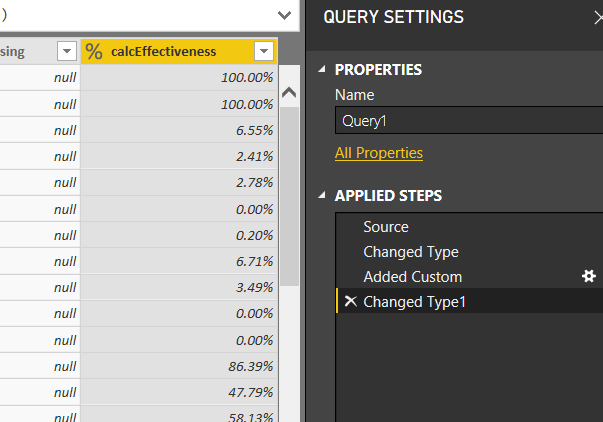
Task: Select the cell showing 0.20%
Action: coord(179,235)
